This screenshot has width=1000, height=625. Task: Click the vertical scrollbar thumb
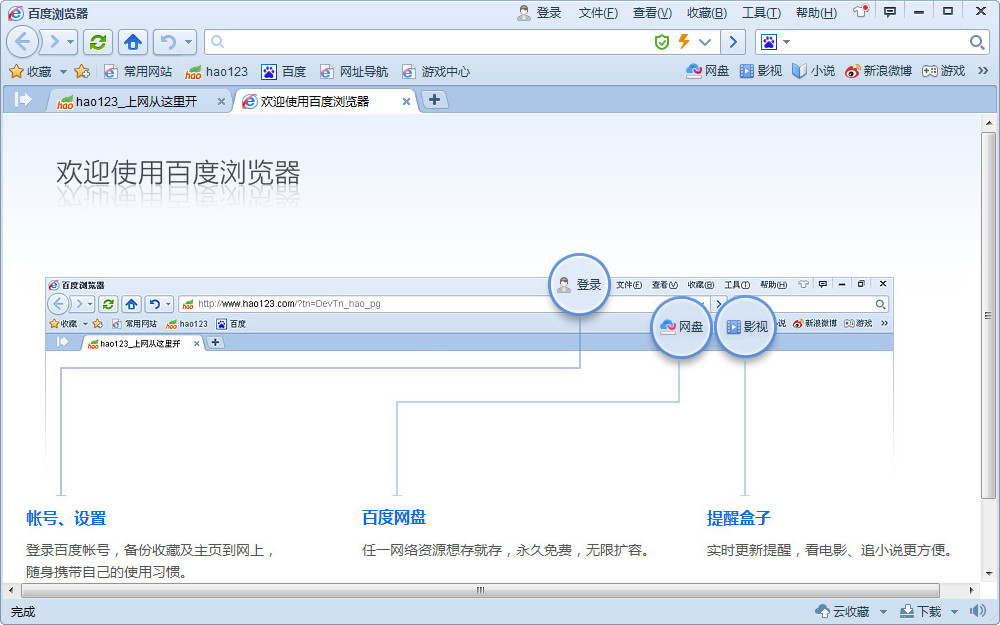(x=989, y=315)
